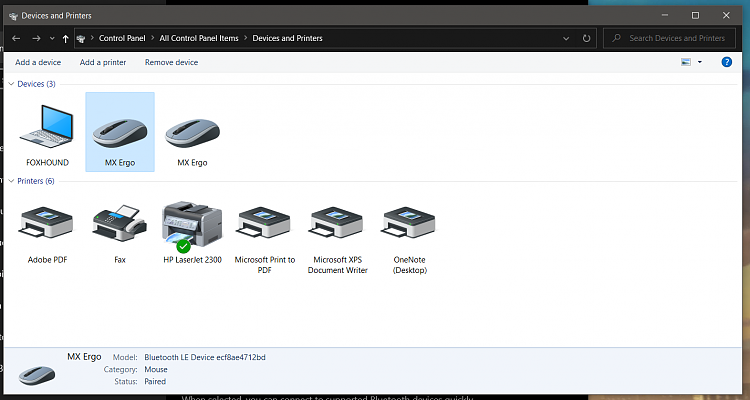The width and height of the screenshot is (750, 400).
Task: Open the recent locations dropdown arrow
Action: [x=52, y=39]
